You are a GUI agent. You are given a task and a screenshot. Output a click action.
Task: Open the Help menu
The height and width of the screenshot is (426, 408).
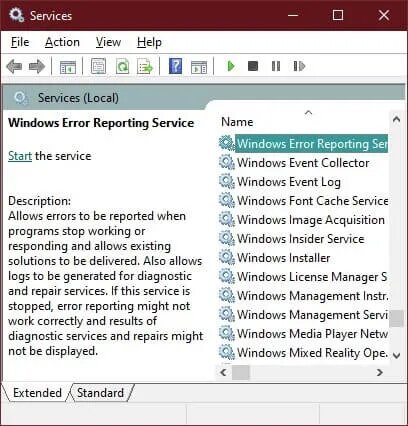pyautogui.click(x=149, y=42)
